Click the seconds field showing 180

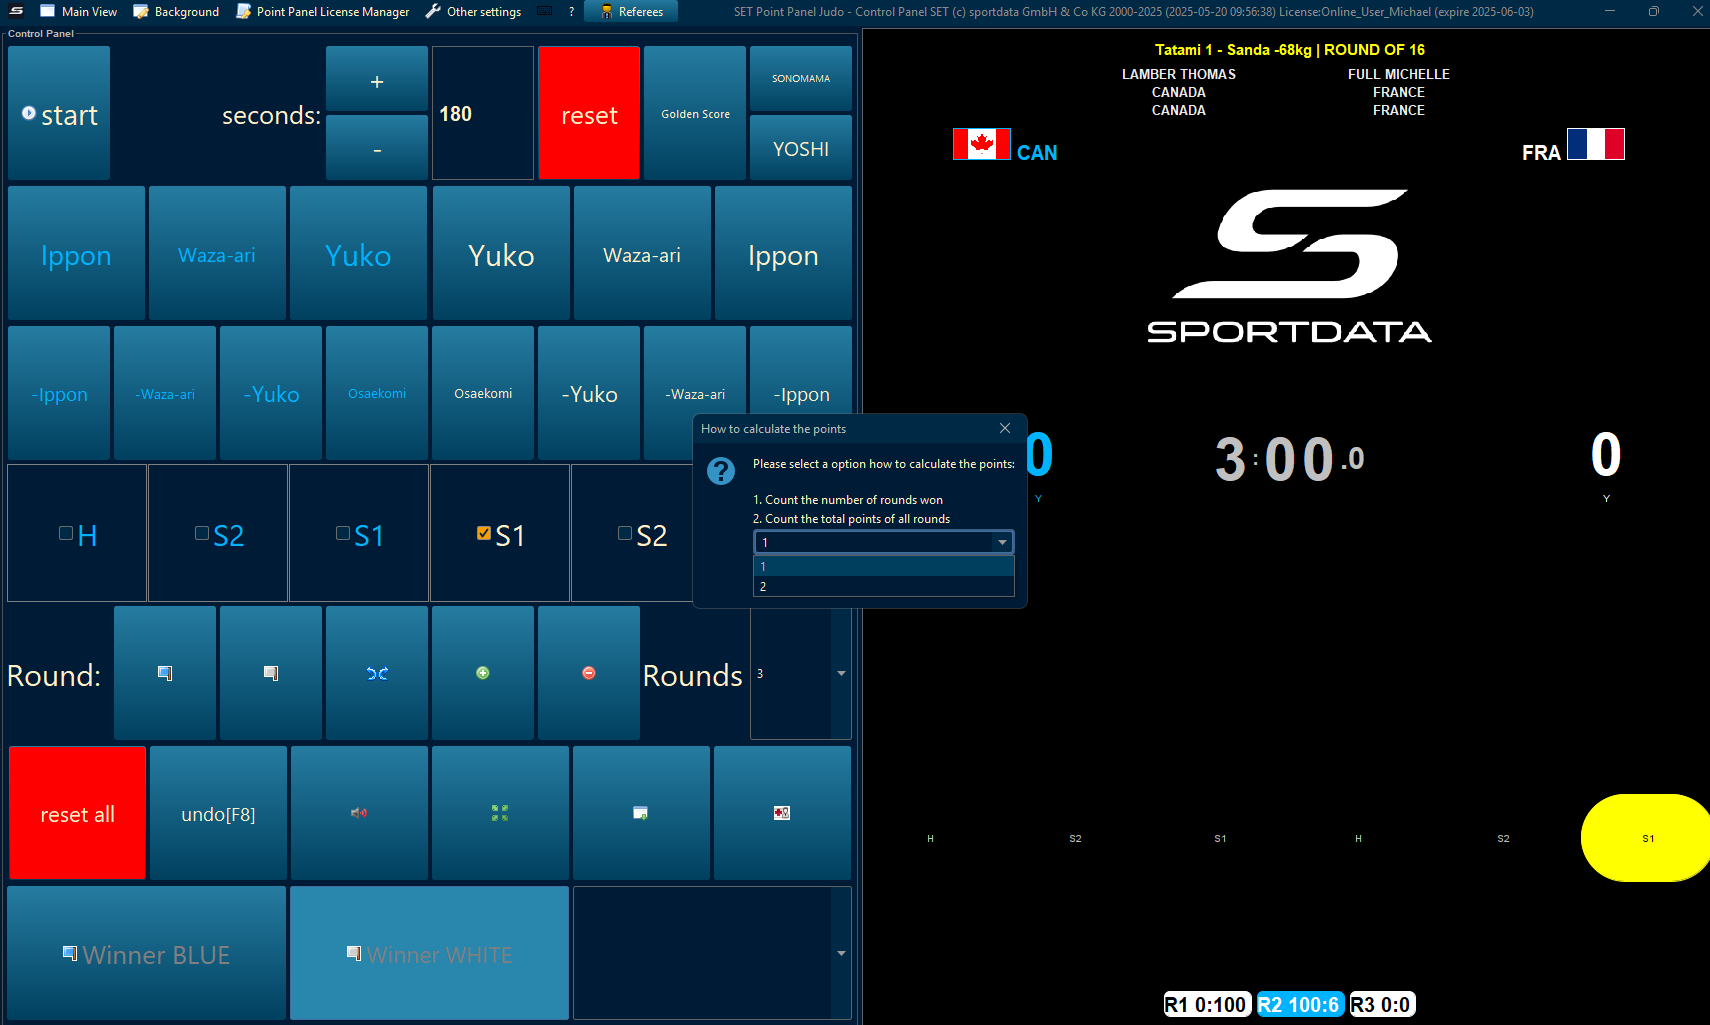click(x=483, y=113)
